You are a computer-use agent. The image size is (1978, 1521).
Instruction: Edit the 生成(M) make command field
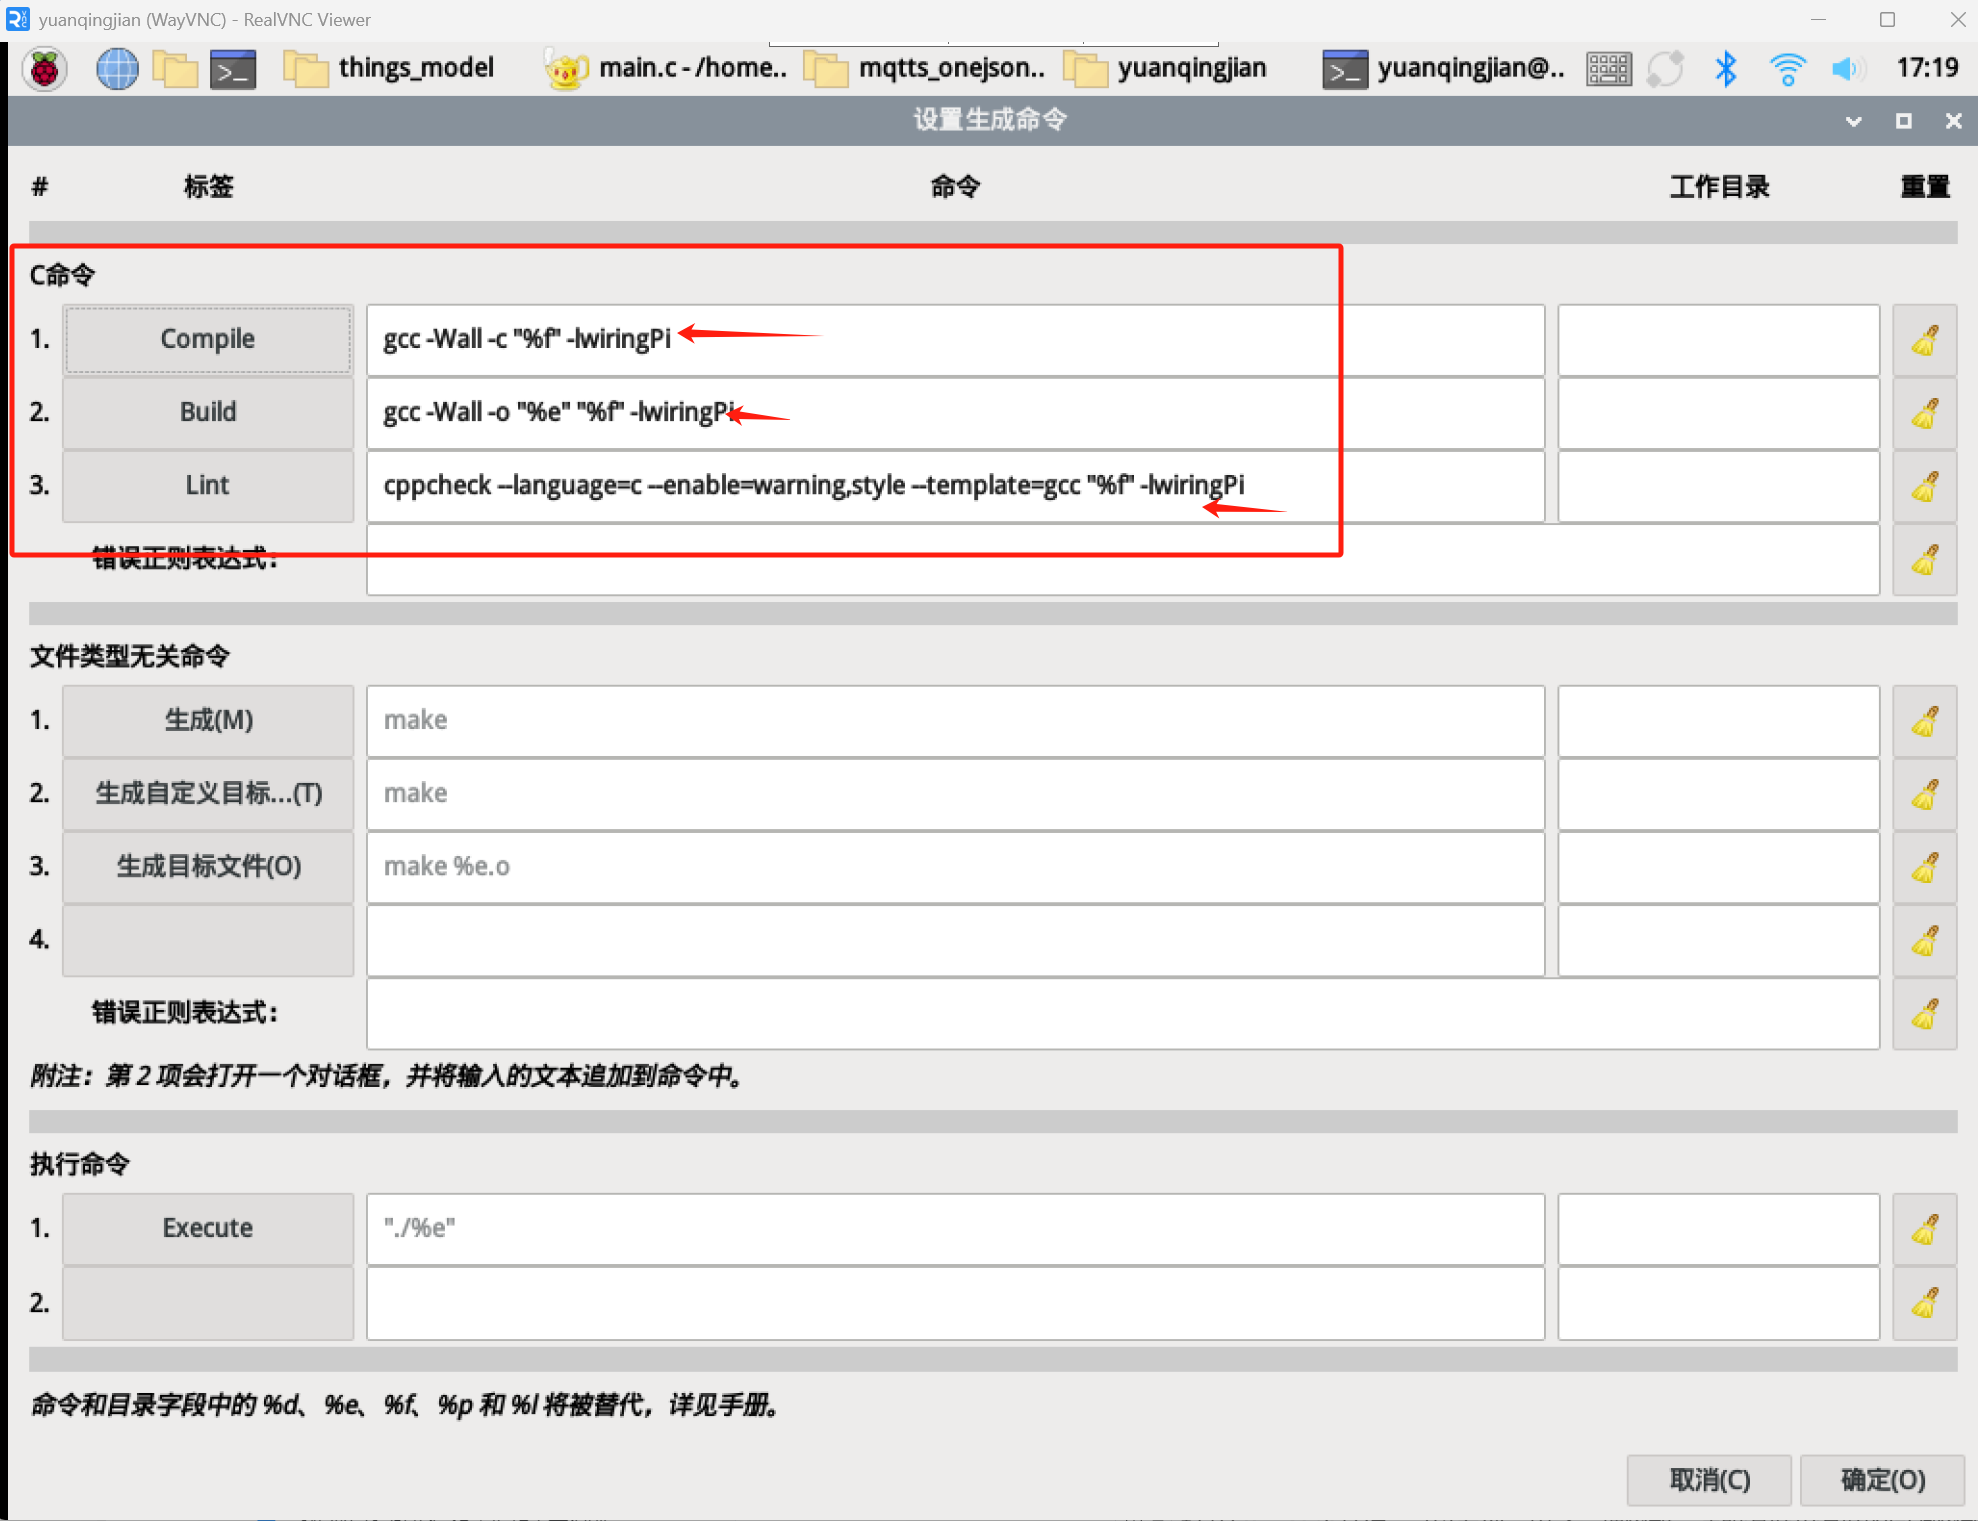pos(955,721)
